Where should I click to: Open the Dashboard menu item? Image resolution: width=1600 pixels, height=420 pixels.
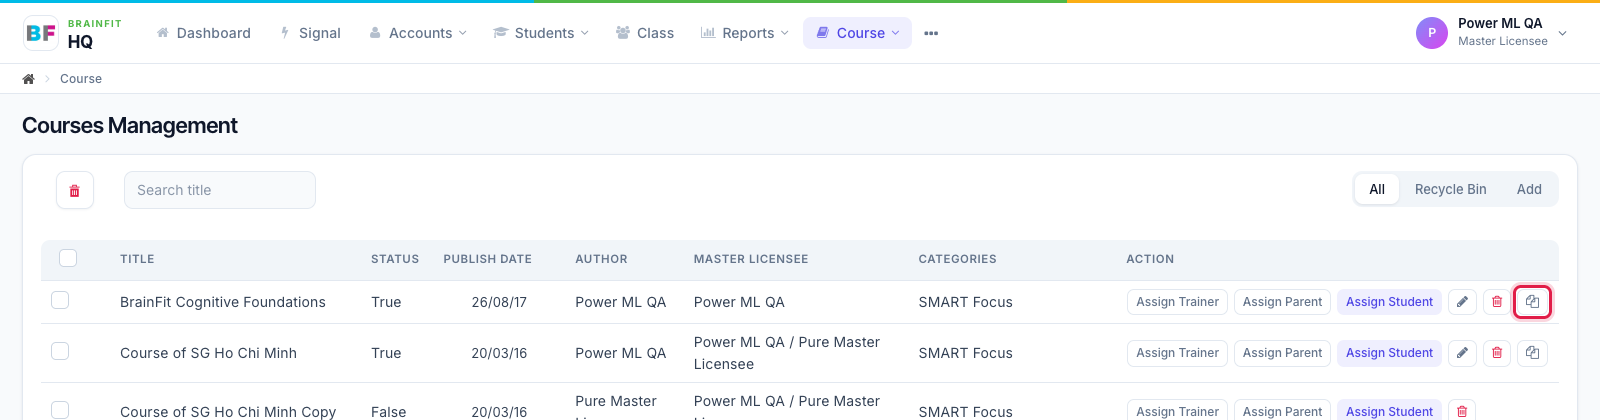click(203, 33)
